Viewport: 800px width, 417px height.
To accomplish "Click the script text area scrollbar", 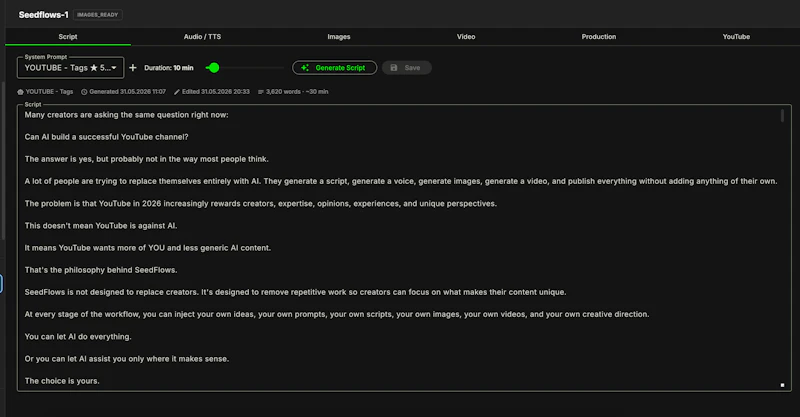I will [782, 116].
